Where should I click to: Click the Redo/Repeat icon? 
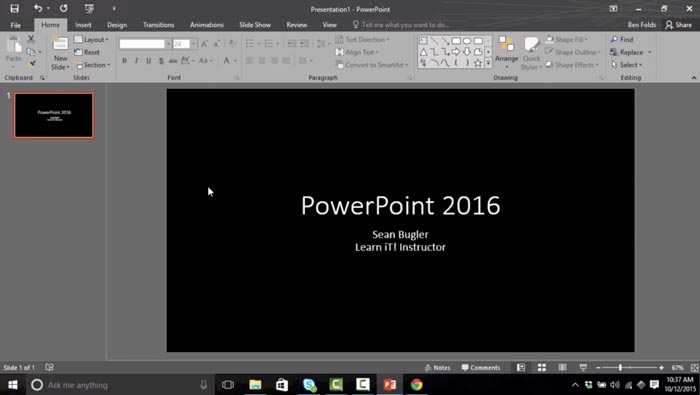coord(63,8)
